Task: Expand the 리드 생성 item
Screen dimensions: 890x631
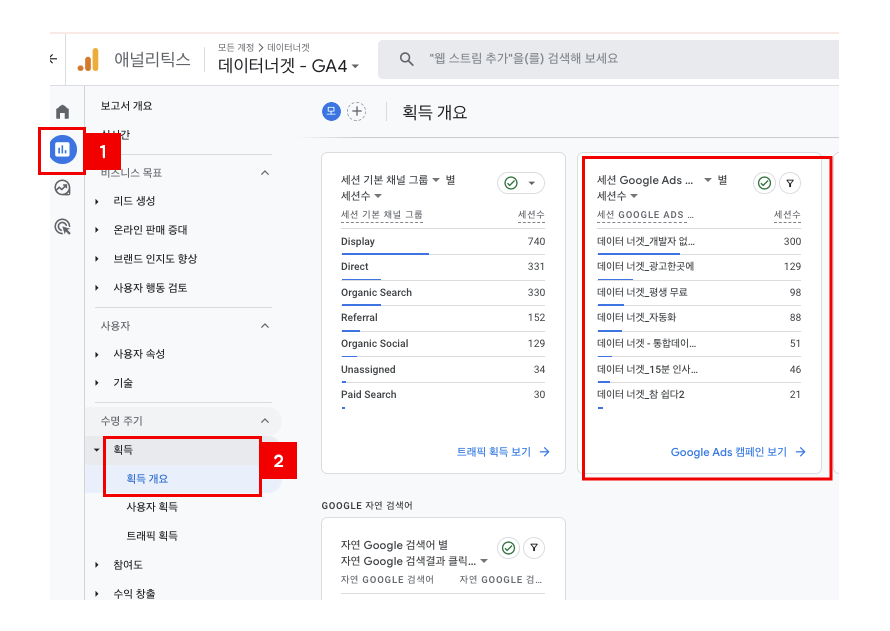Action: (x=97, y=201)
